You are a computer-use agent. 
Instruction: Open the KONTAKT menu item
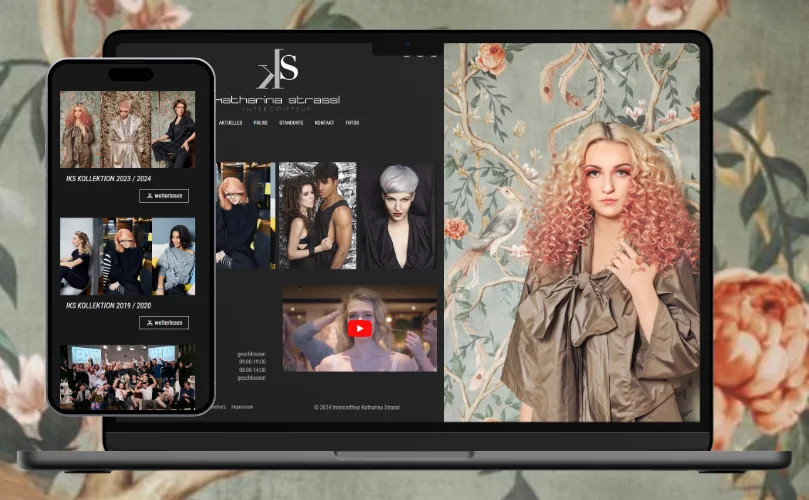click(325, 123)
